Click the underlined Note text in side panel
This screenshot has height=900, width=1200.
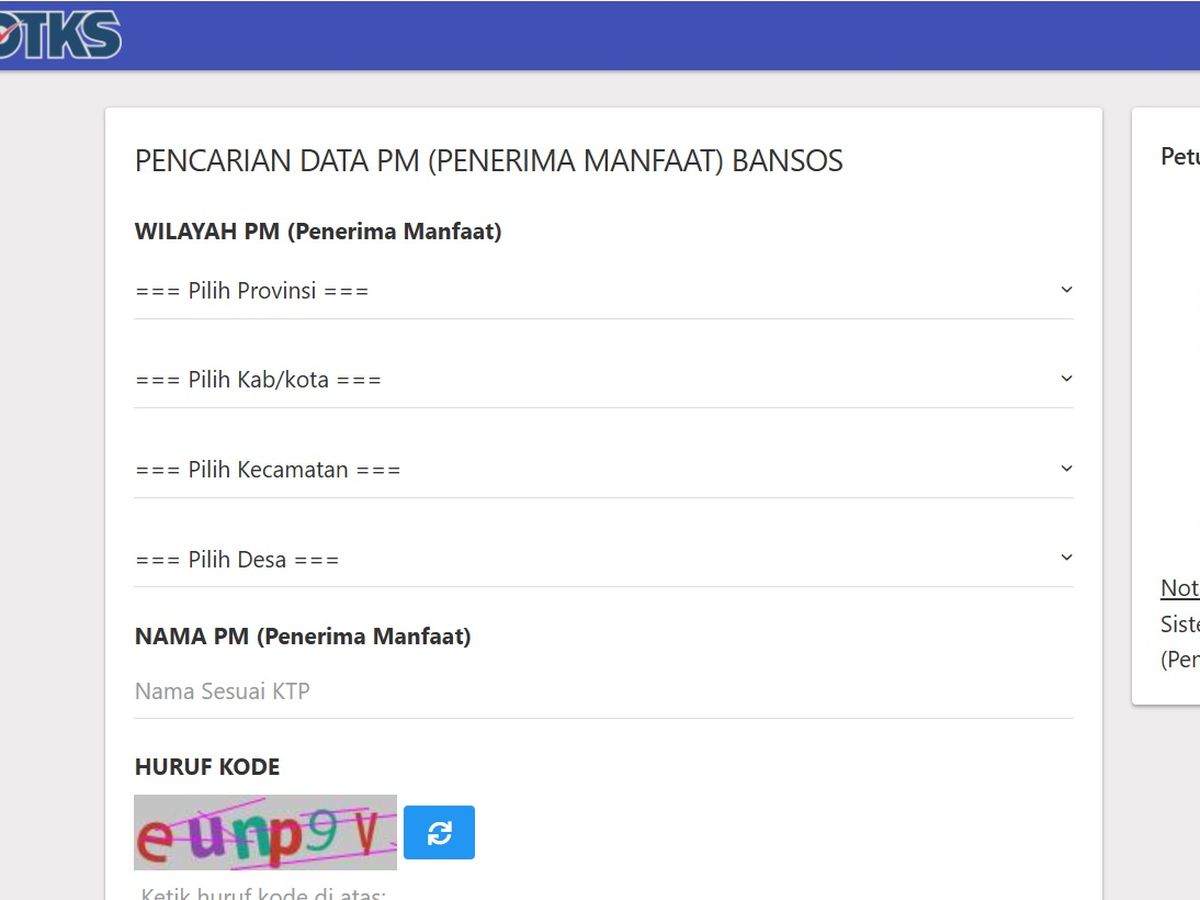[x=1180, y=588]
